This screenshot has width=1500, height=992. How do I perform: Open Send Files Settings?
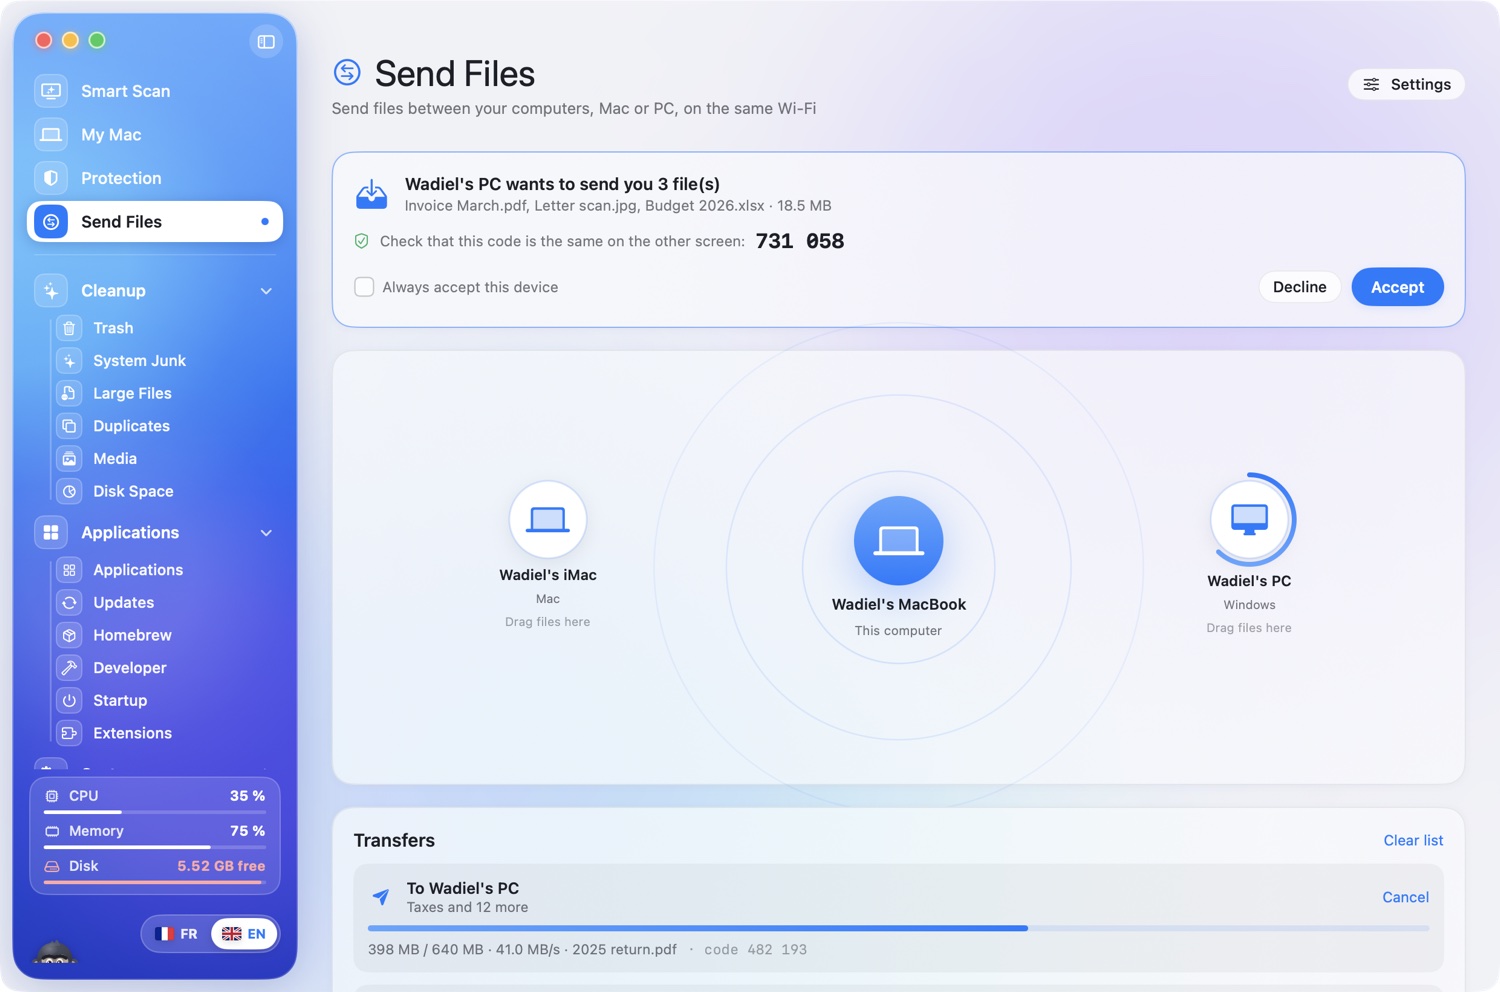1406,84
